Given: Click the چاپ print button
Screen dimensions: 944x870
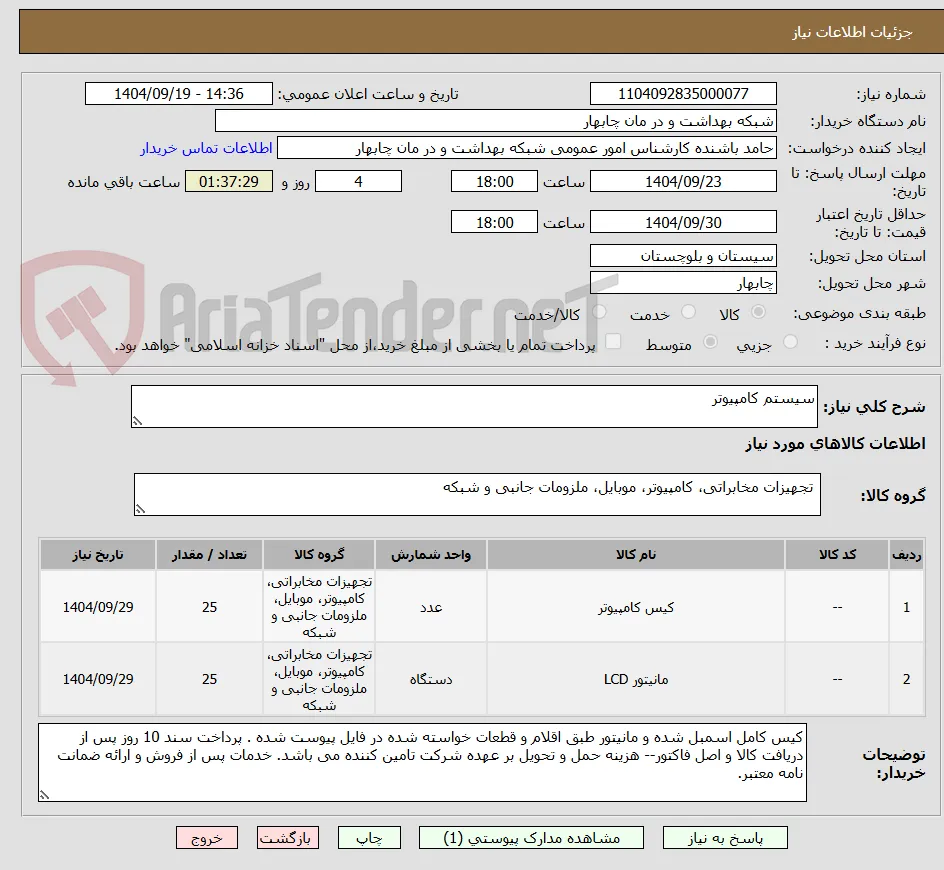Looking at the screenshot, I should click(x=369, y=837).
